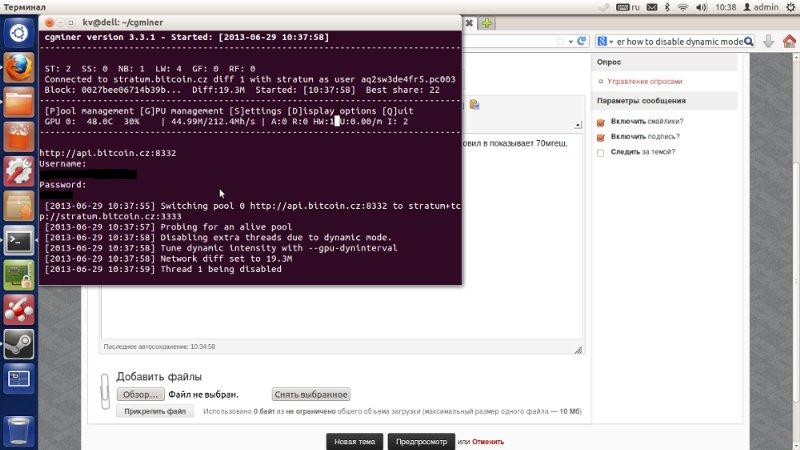Enable 'Следить за темой' checkbox
The height and width of the screenshot is (450, 800).
[x=601, y=153]
